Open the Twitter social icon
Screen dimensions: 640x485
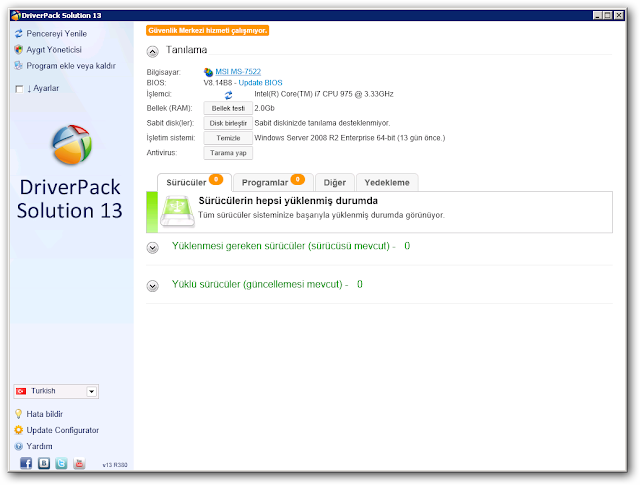point(61,463)
